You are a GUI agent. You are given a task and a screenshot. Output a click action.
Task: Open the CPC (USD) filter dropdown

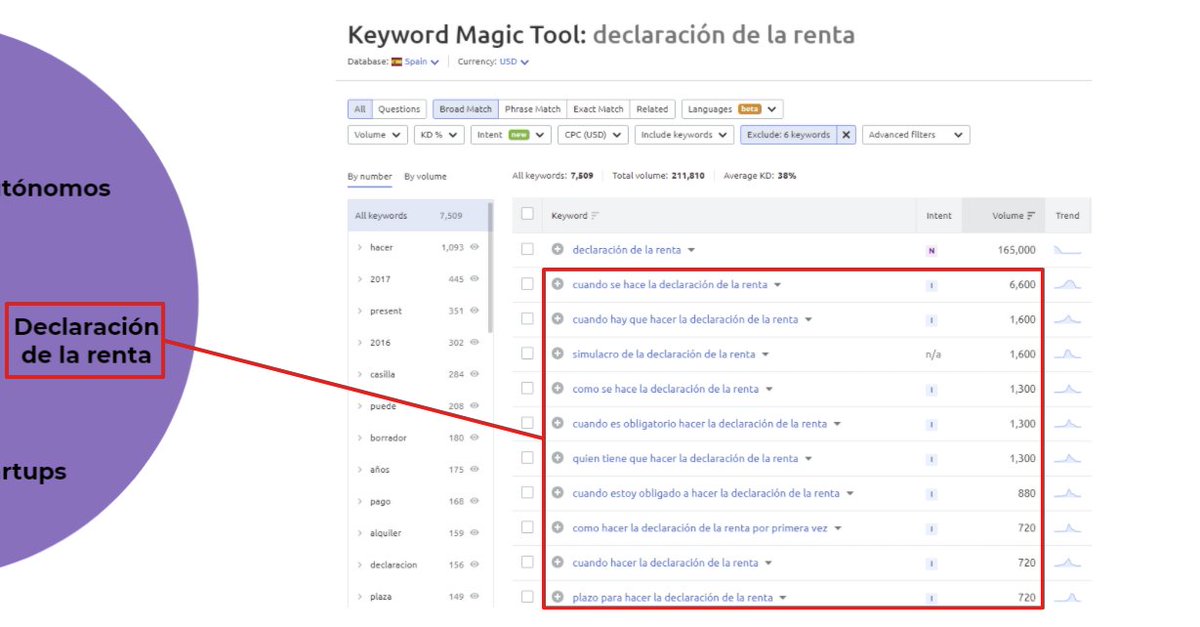click(592, 135)
